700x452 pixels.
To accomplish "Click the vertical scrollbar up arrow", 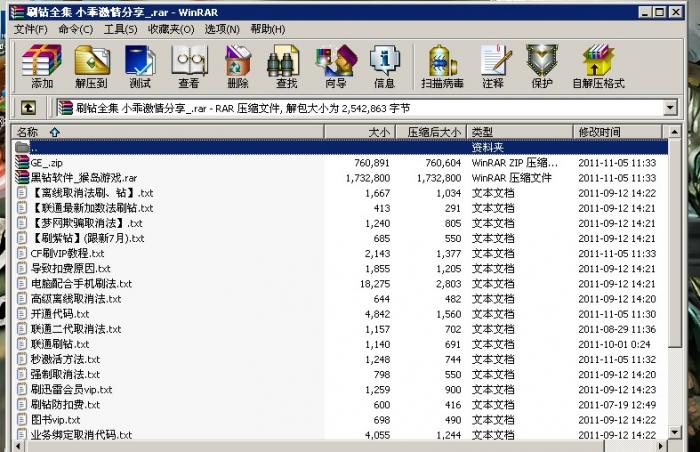I will 675,132.
